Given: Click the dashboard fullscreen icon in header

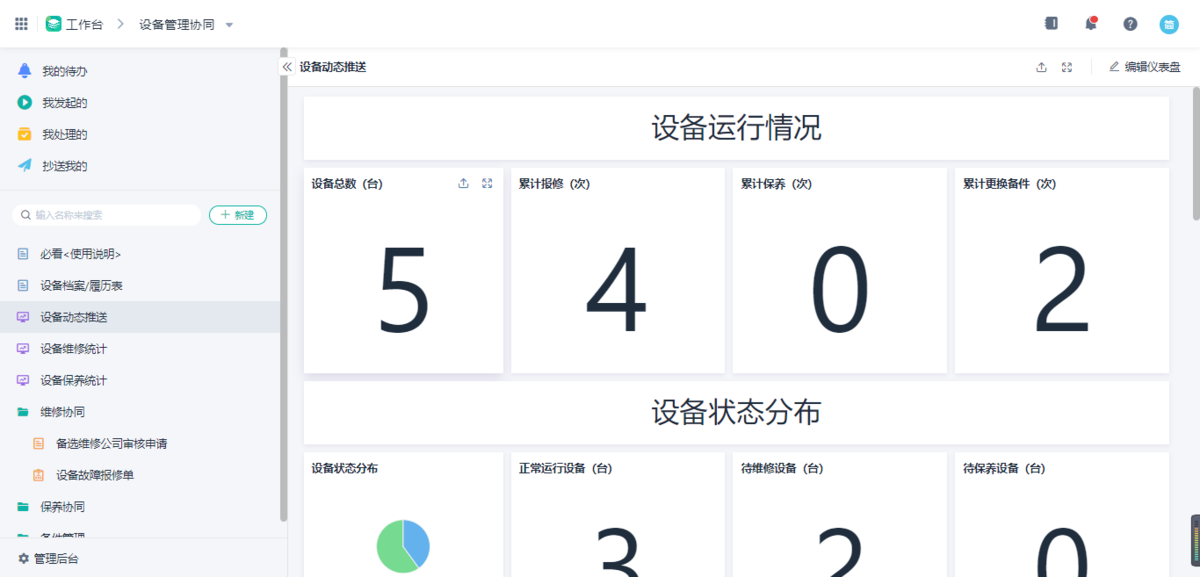Looking at the screenshot, I should [x=1067, y=67].
